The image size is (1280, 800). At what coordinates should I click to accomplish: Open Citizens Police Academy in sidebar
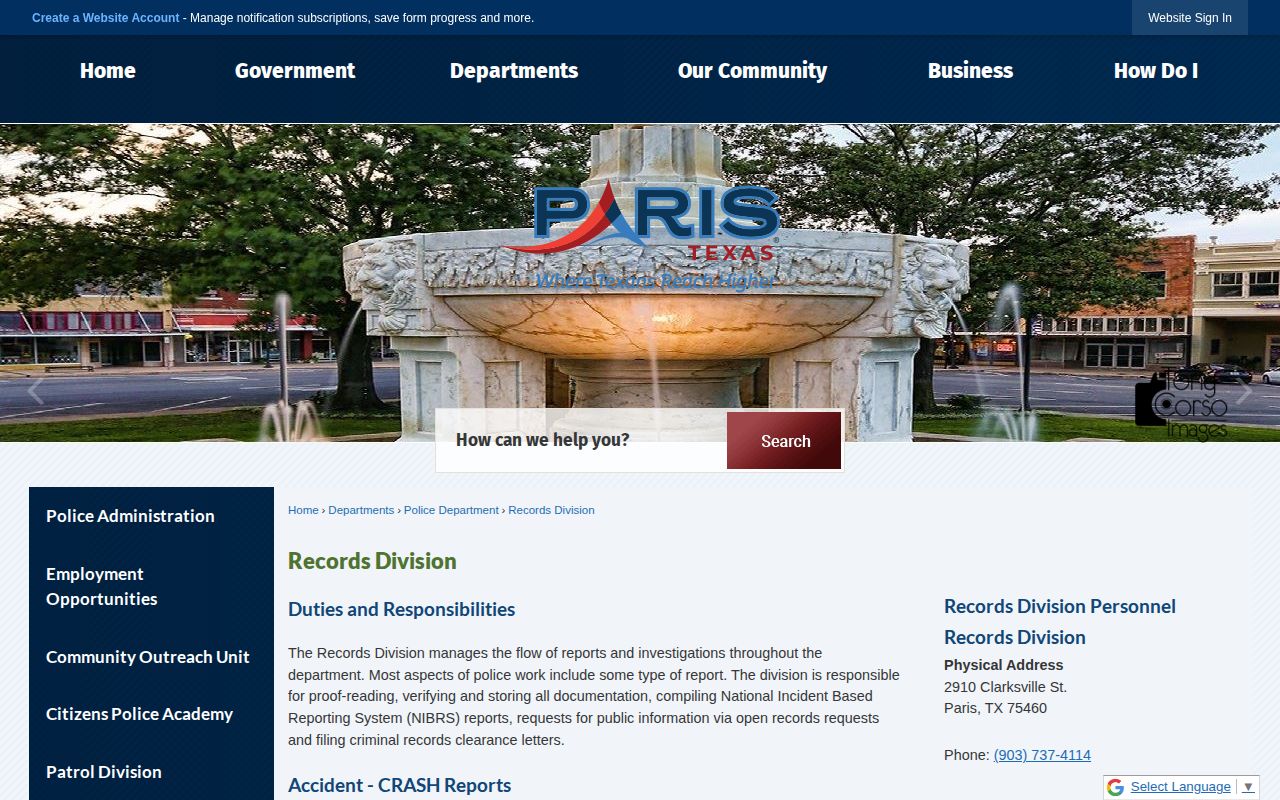pos(151,714)
